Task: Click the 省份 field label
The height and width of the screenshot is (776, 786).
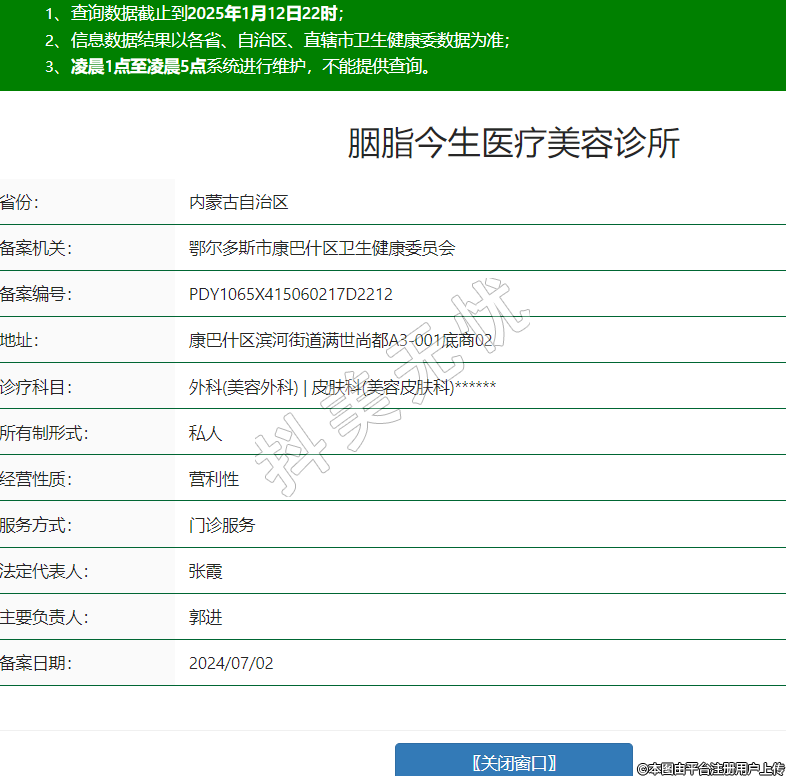Action: tap(20, 202)
